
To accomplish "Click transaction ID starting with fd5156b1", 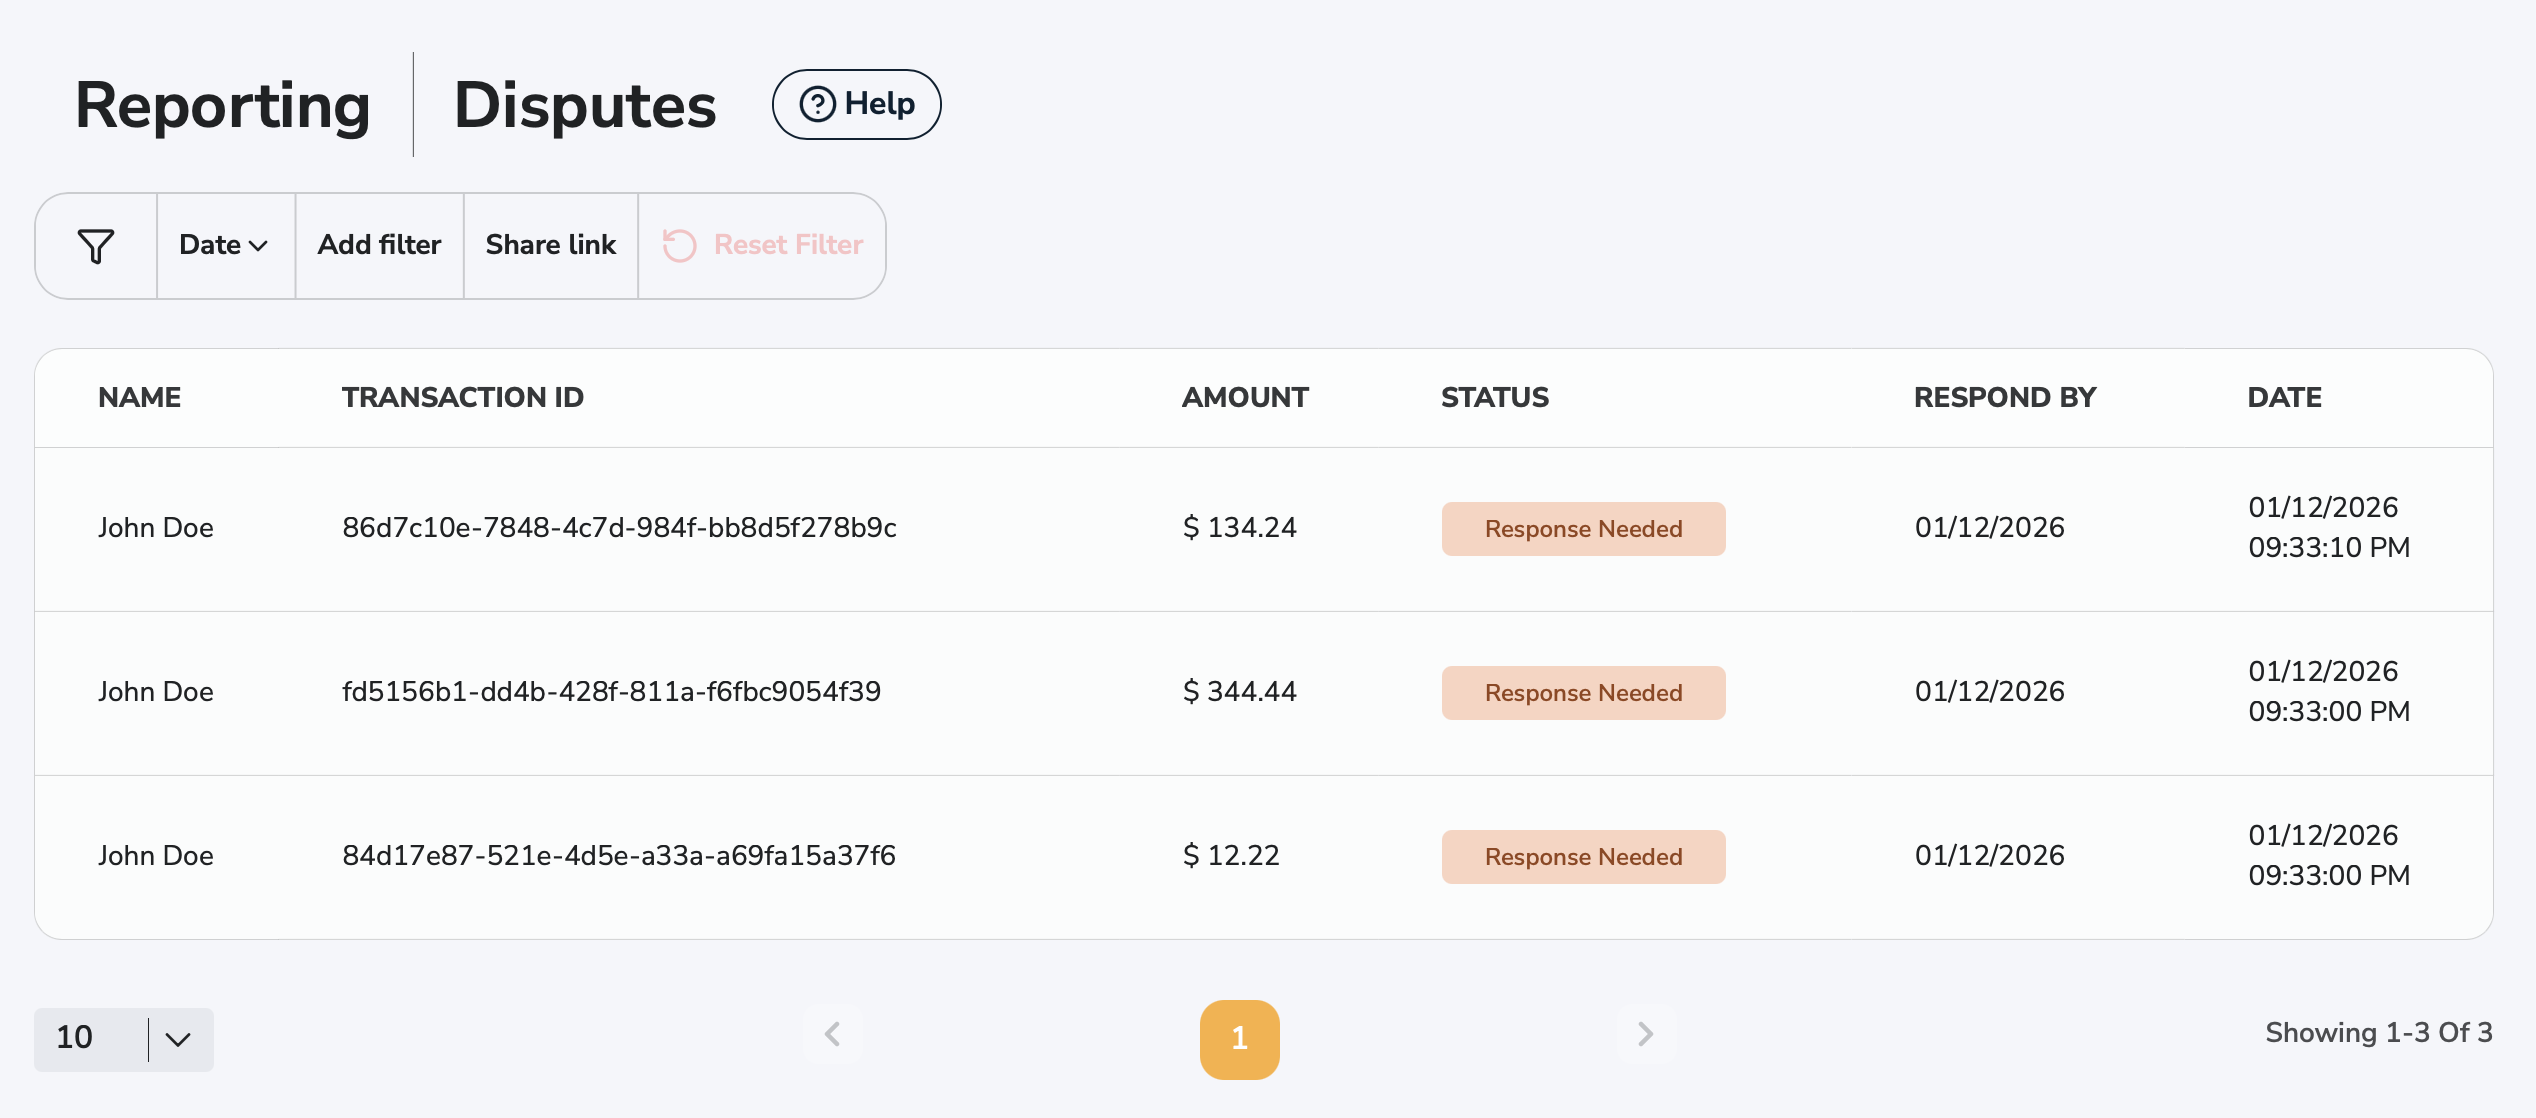I will coord(611,692).
